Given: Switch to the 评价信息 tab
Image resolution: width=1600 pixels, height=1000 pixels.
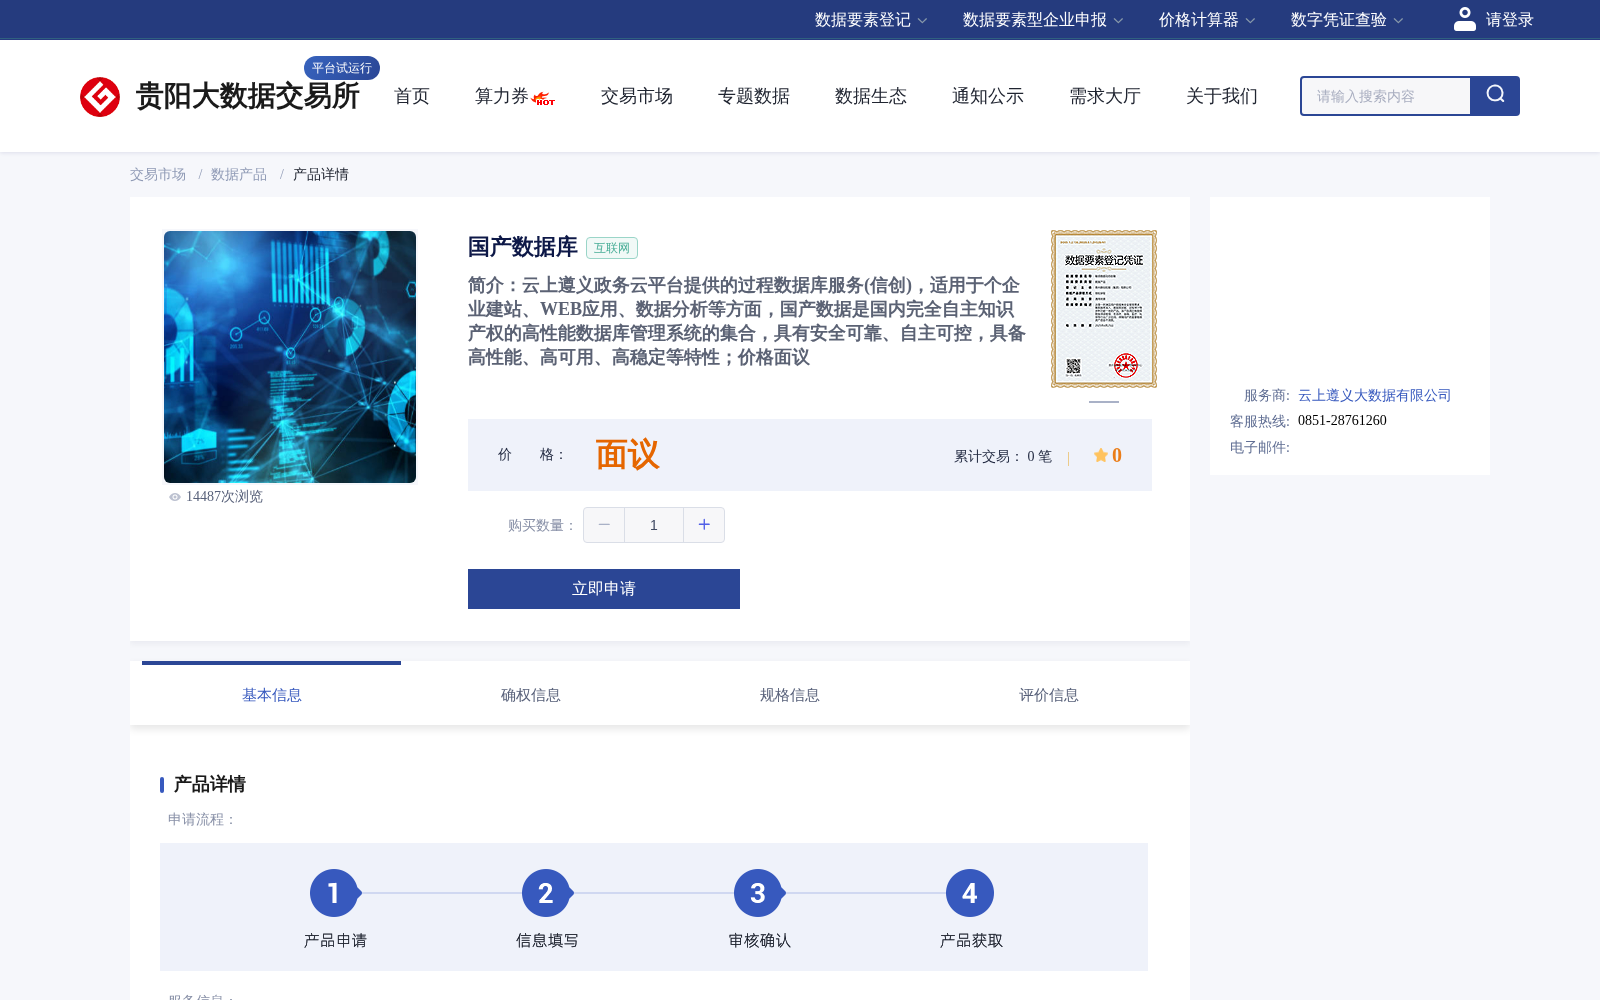Looking at the screenshot, I should pyautogui.click(x=1048, y=694).
